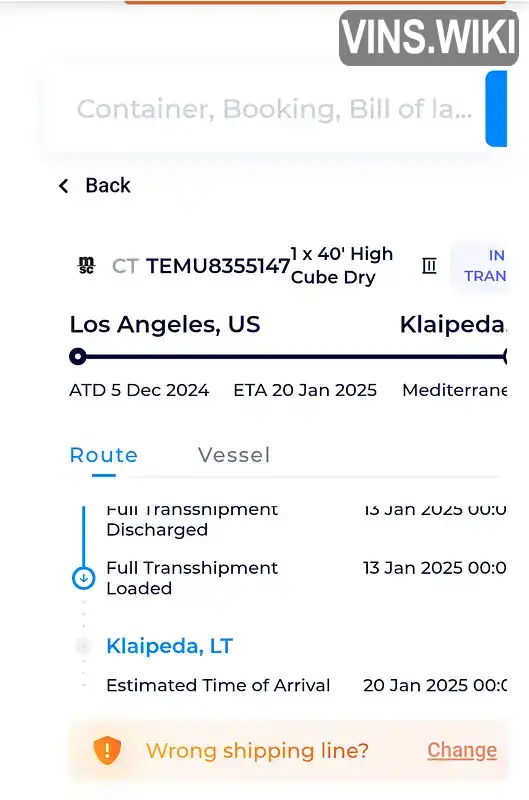The height and width of the screenshot is (800, 529).
Task: Click the container type icon beside Cube Dry
Action: click(x=430, y=265)
